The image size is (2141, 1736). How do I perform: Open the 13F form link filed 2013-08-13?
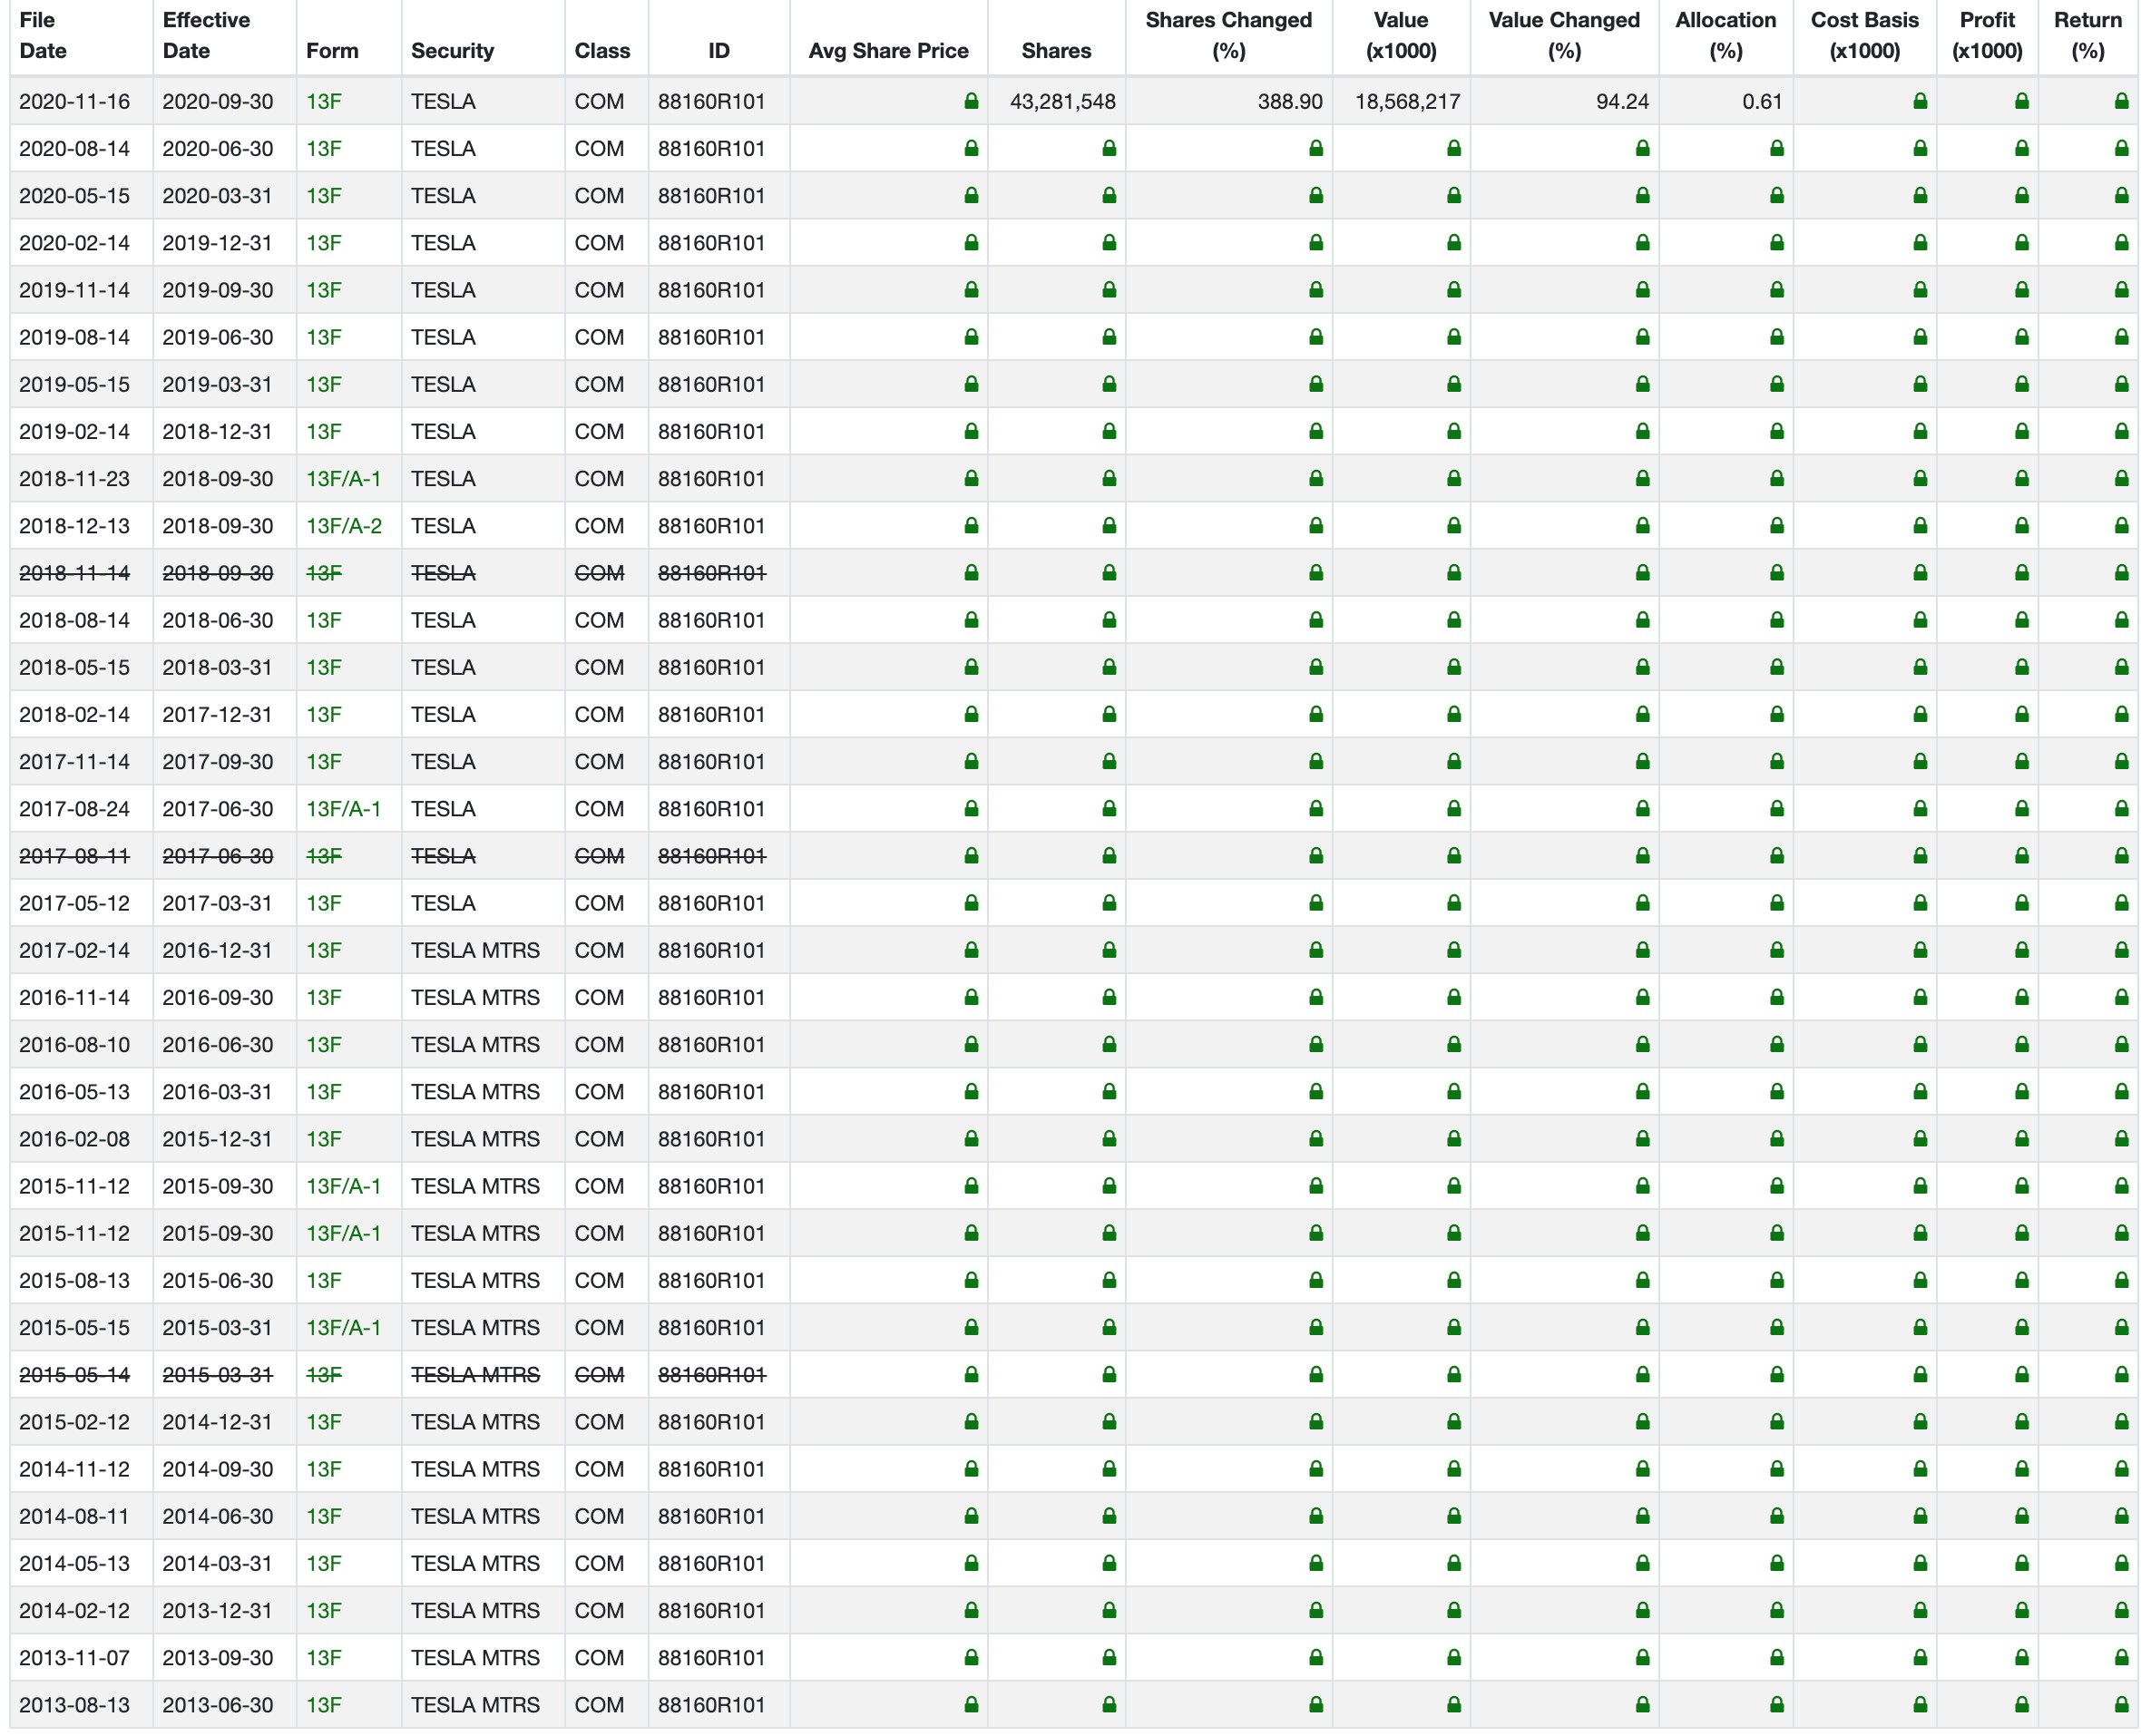[x=323, y=1705]
